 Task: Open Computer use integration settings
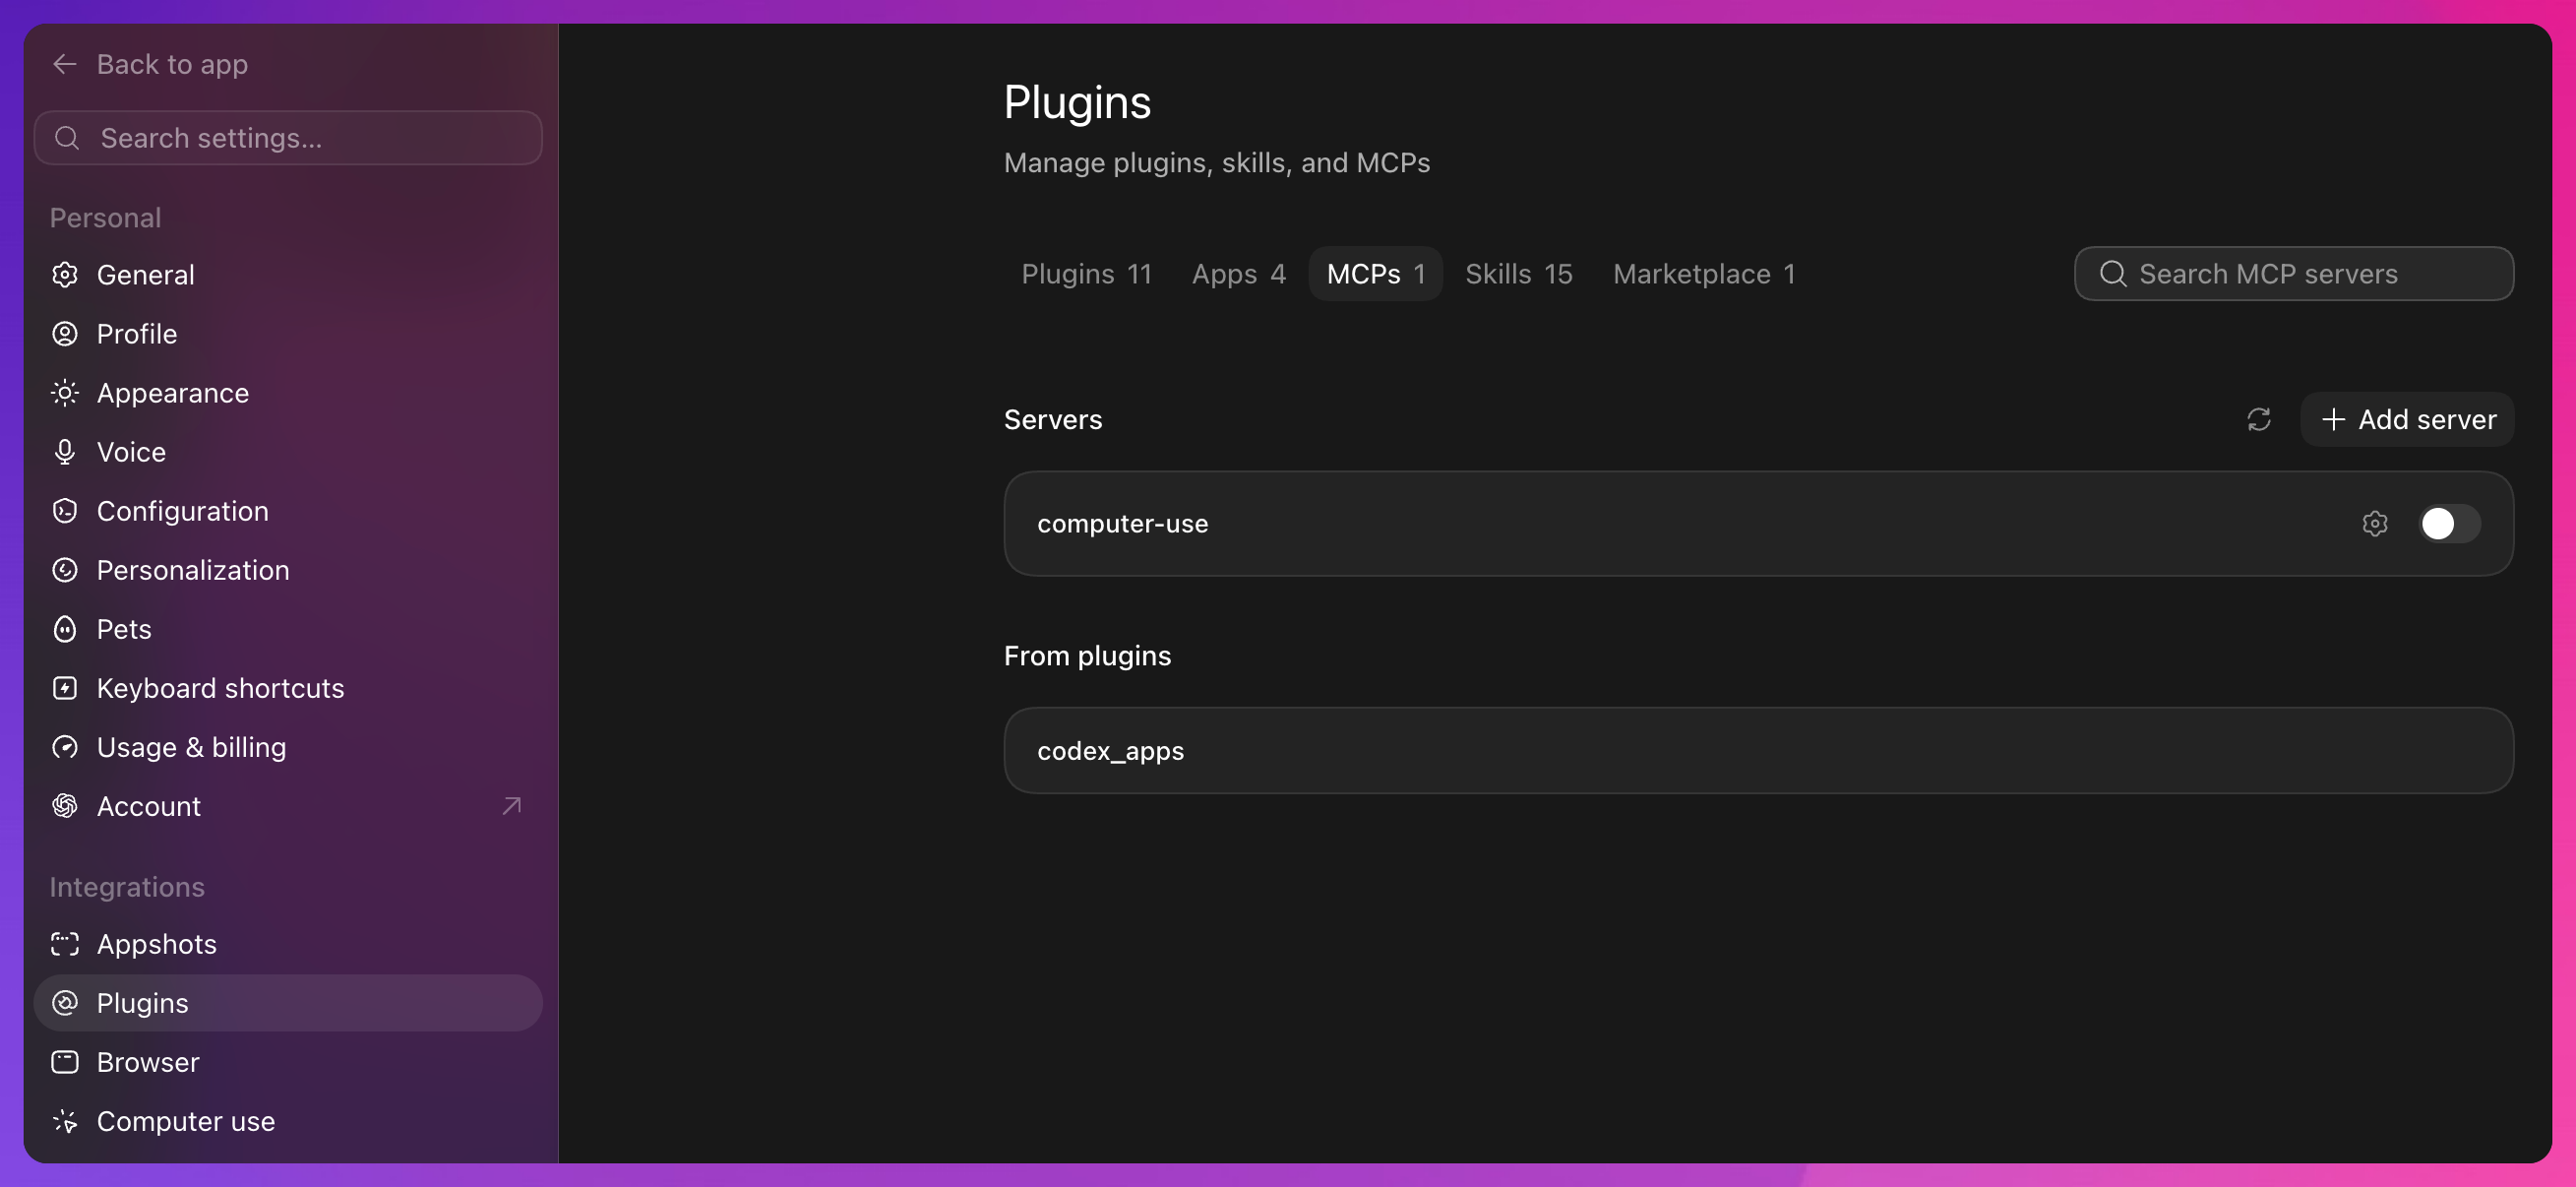tap(288, 1121)
